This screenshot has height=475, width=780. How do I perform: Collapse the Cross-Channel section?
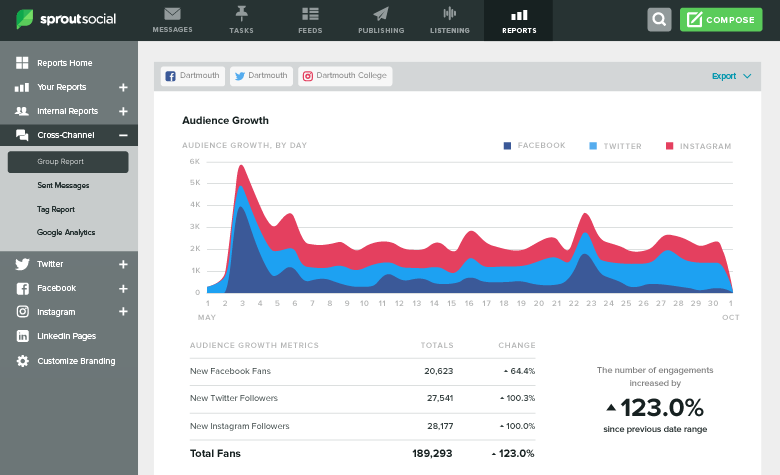pyautogui.click(x=123, y=135)
